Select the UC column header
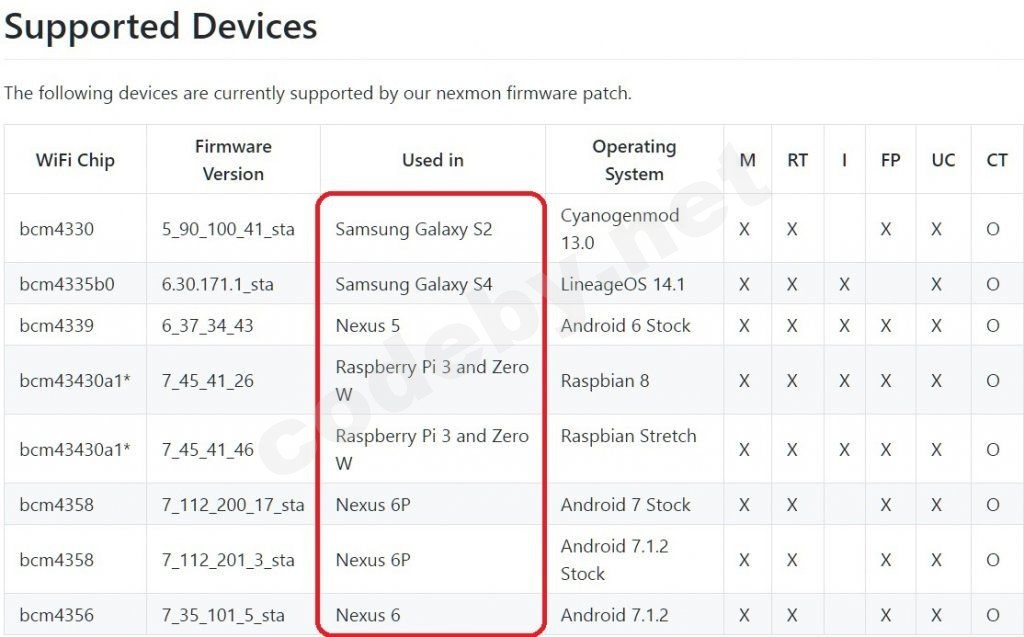 (x=943, y=160)
